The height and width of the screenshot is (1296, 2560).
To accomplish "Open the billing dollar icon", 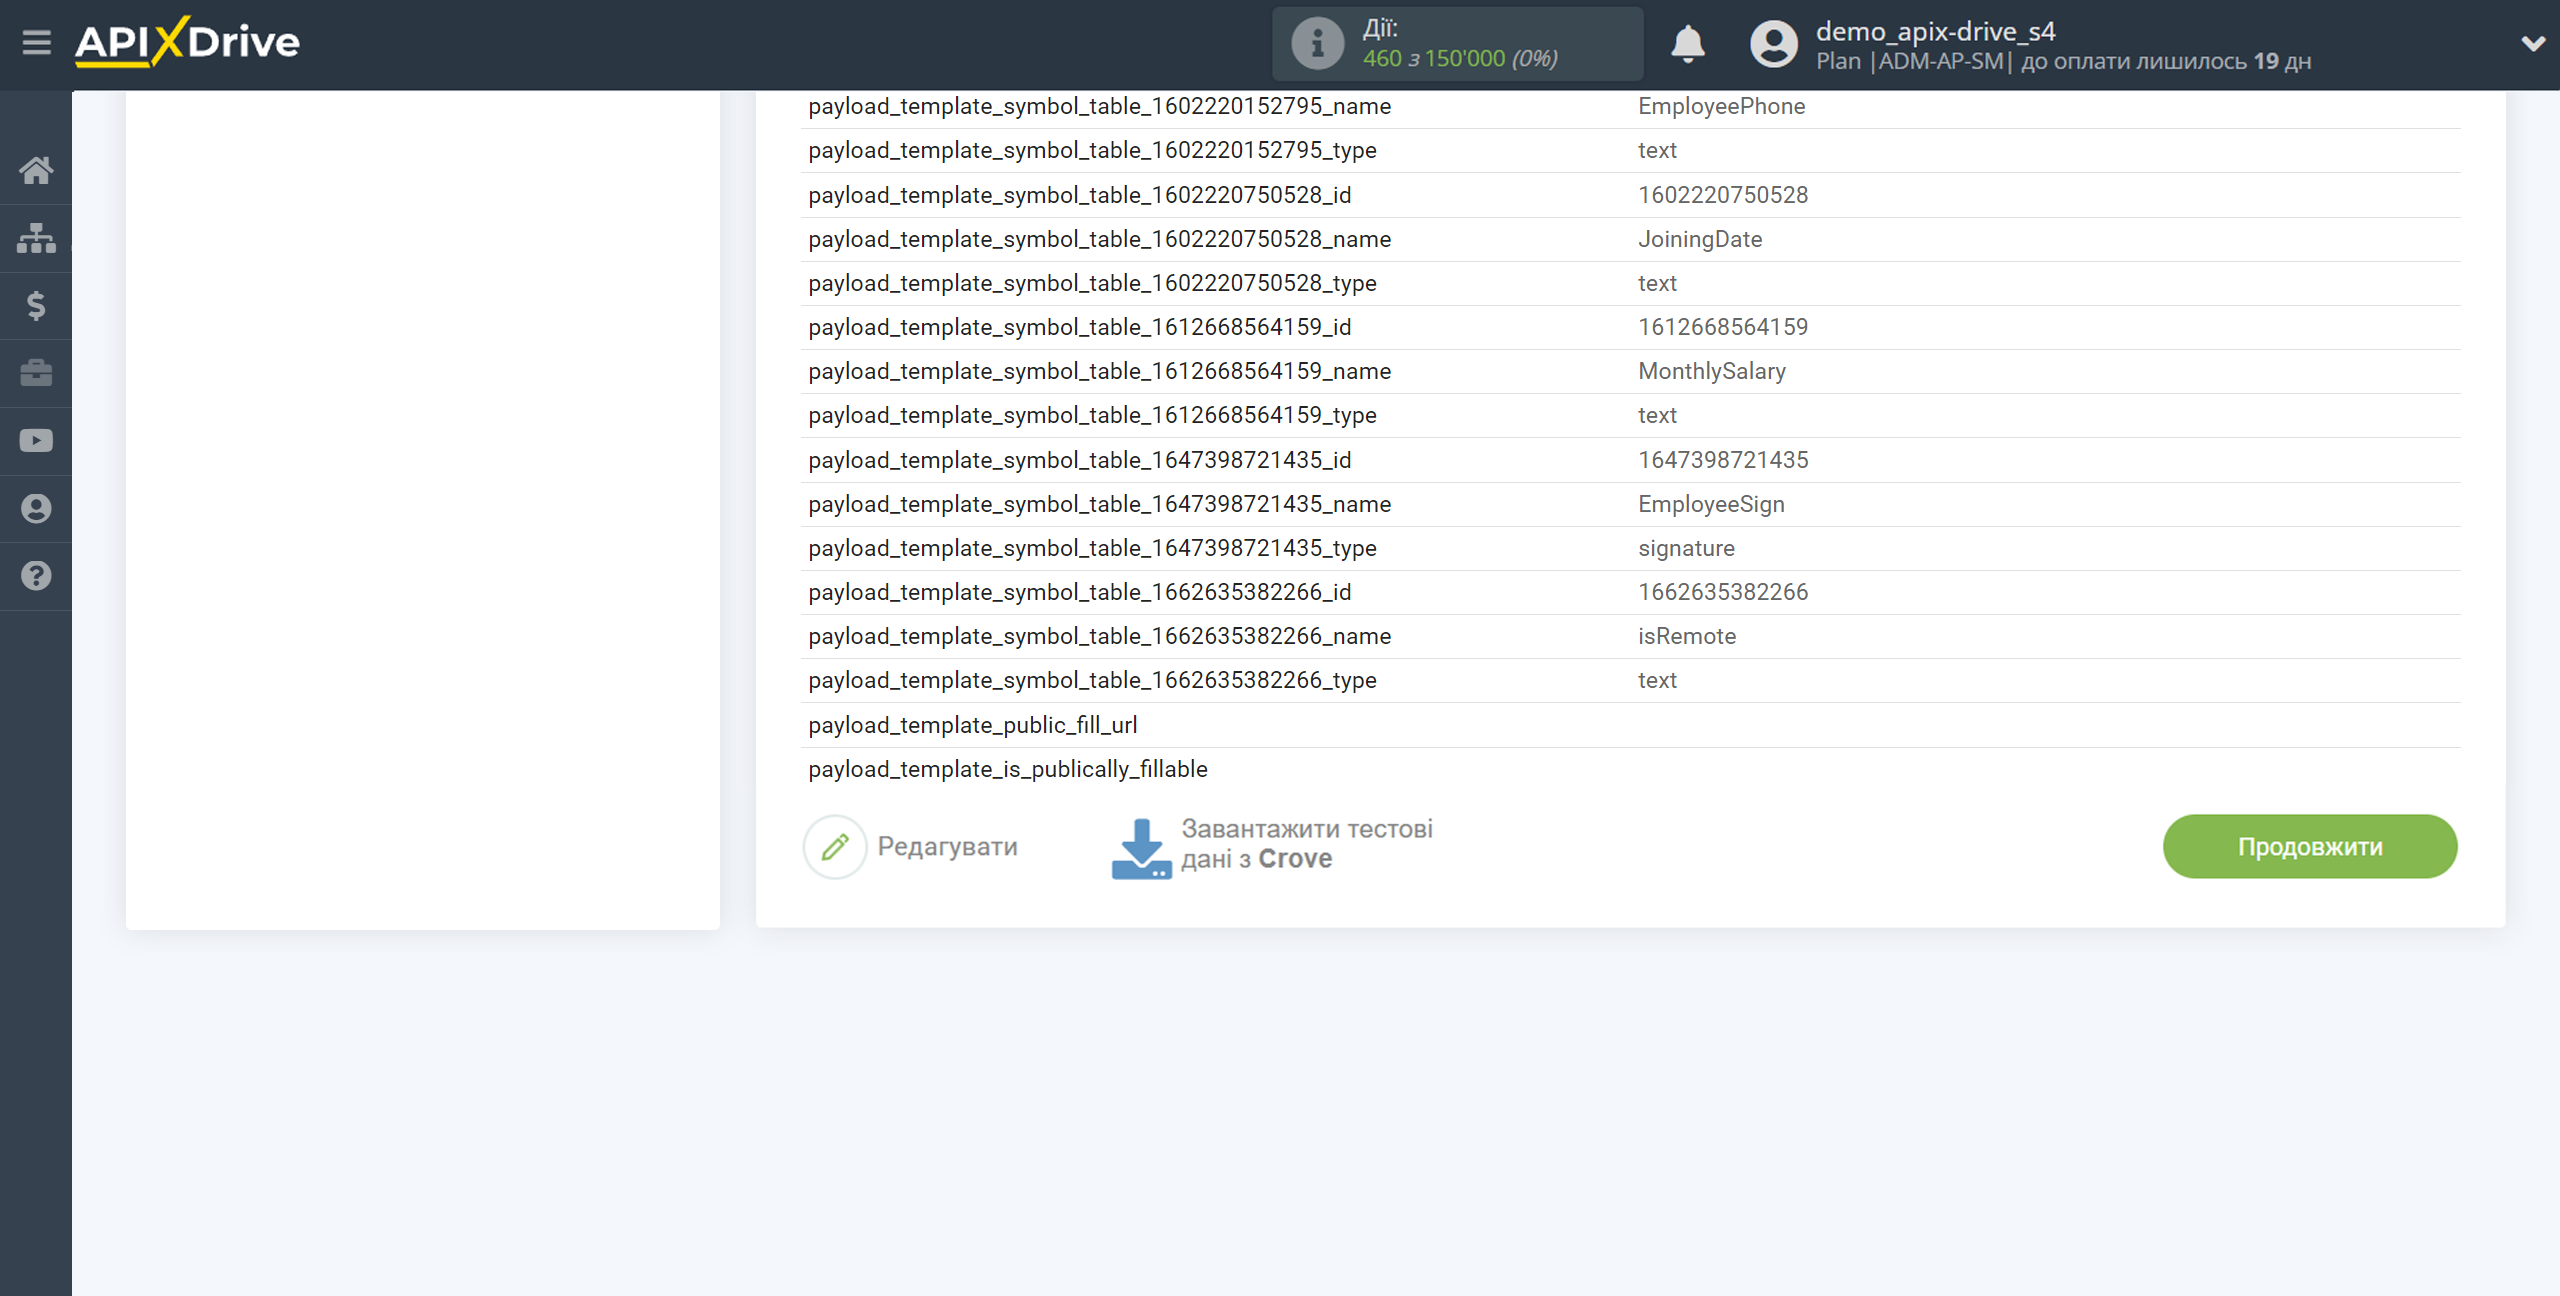I will click(x=36, y=305).
